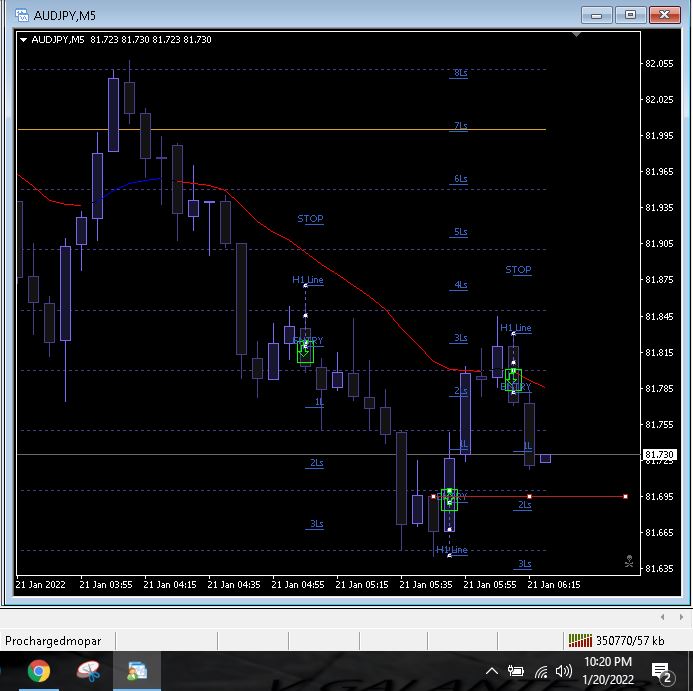Open the volume speaker tray icon

click(564, 672)
